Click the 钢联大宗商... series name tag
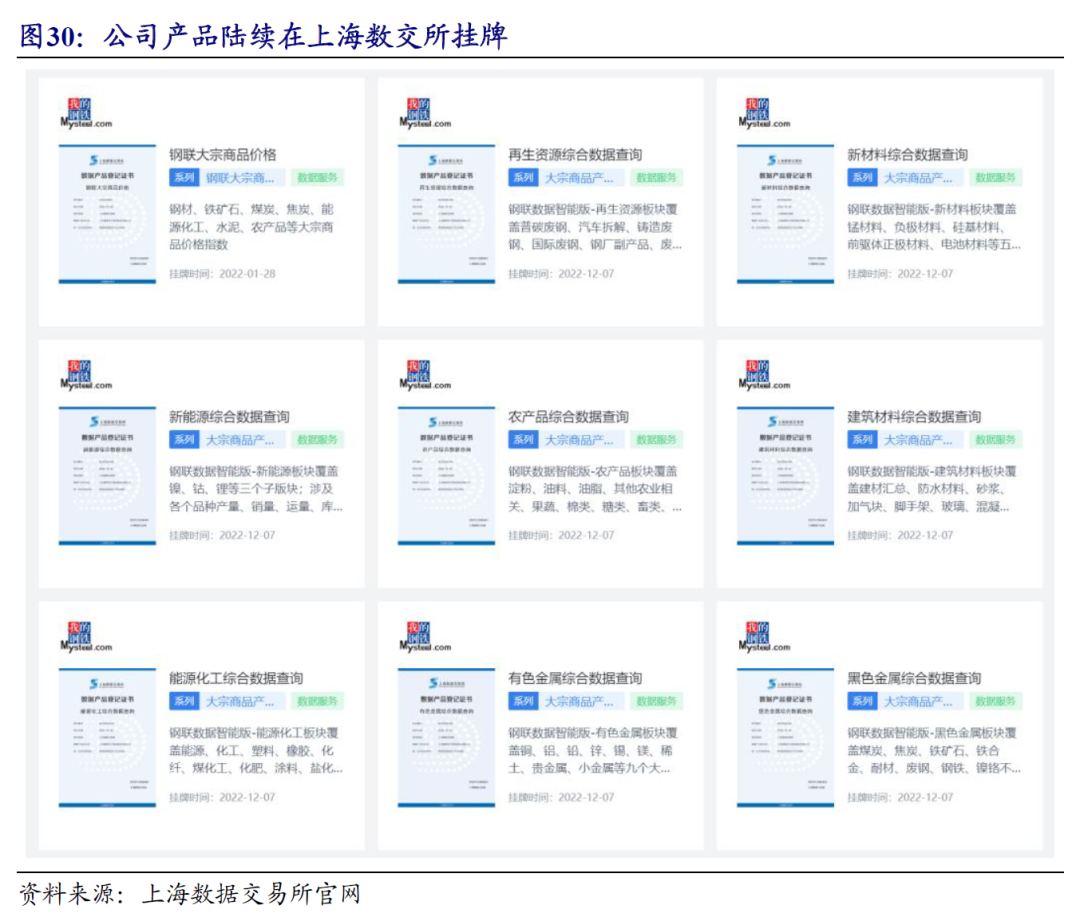This screenshot has height=921, width=1080. coord(241,178)
